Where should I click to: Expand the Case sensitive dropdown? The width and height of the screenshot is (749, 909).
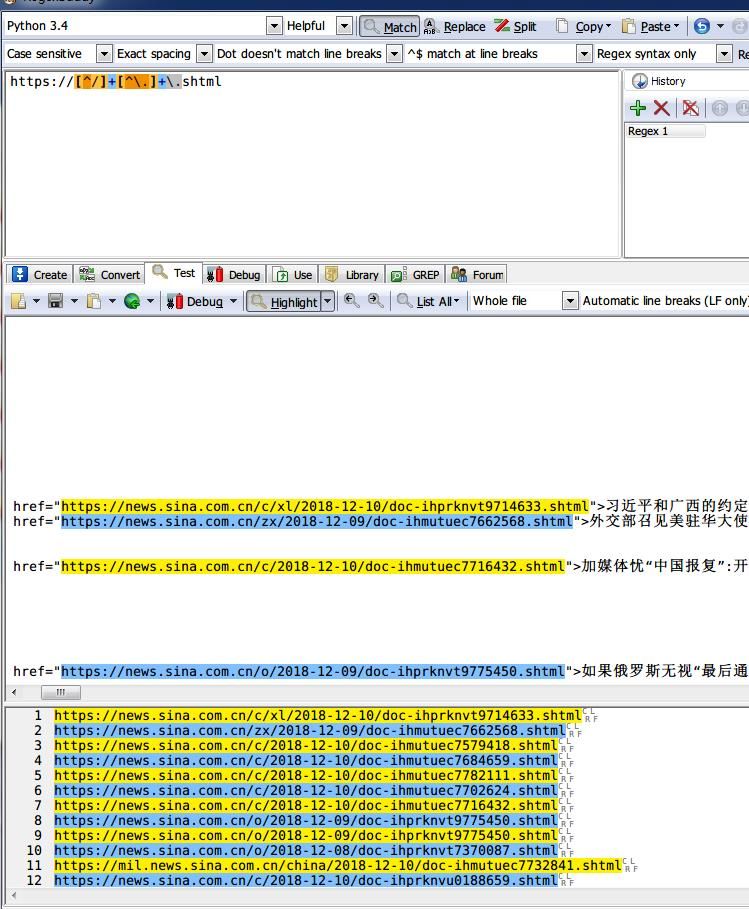pyautogui.click(x=104, y=54)
